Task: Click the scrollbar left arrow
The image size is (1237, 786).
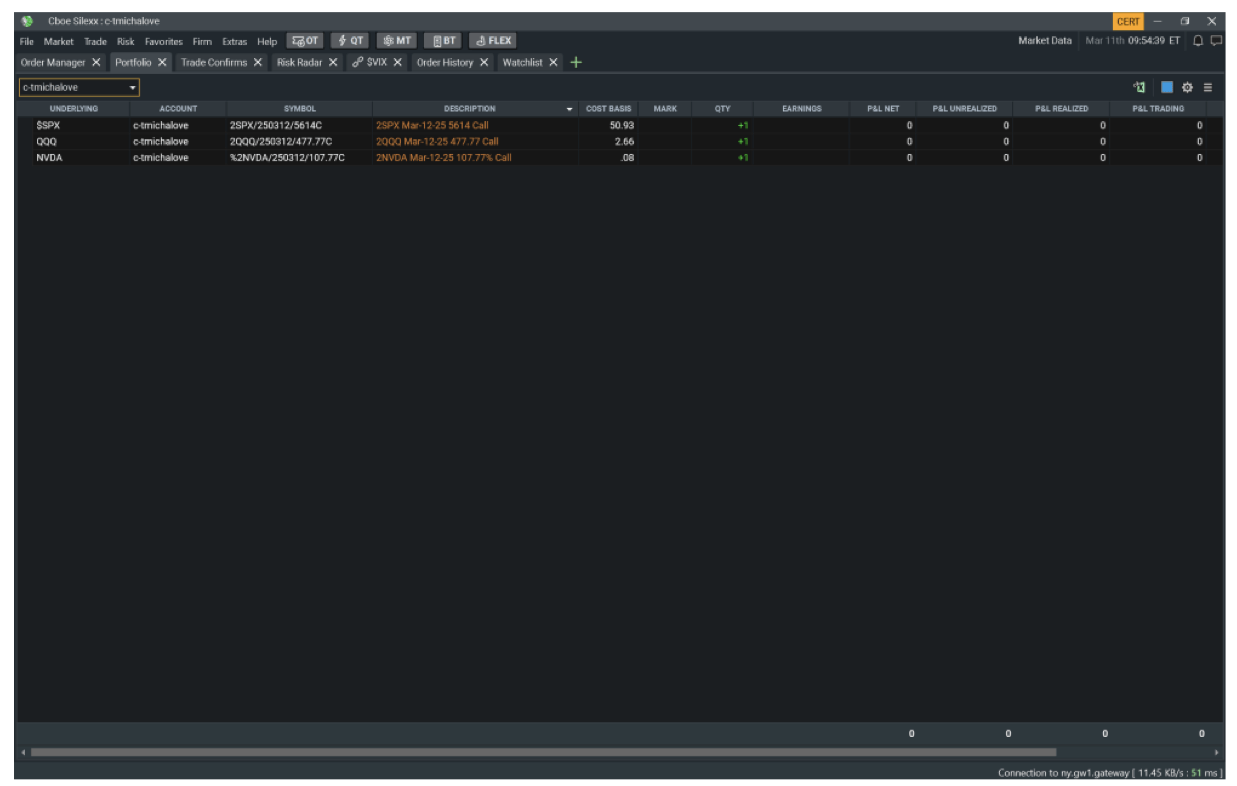Action: pos(23,752)
